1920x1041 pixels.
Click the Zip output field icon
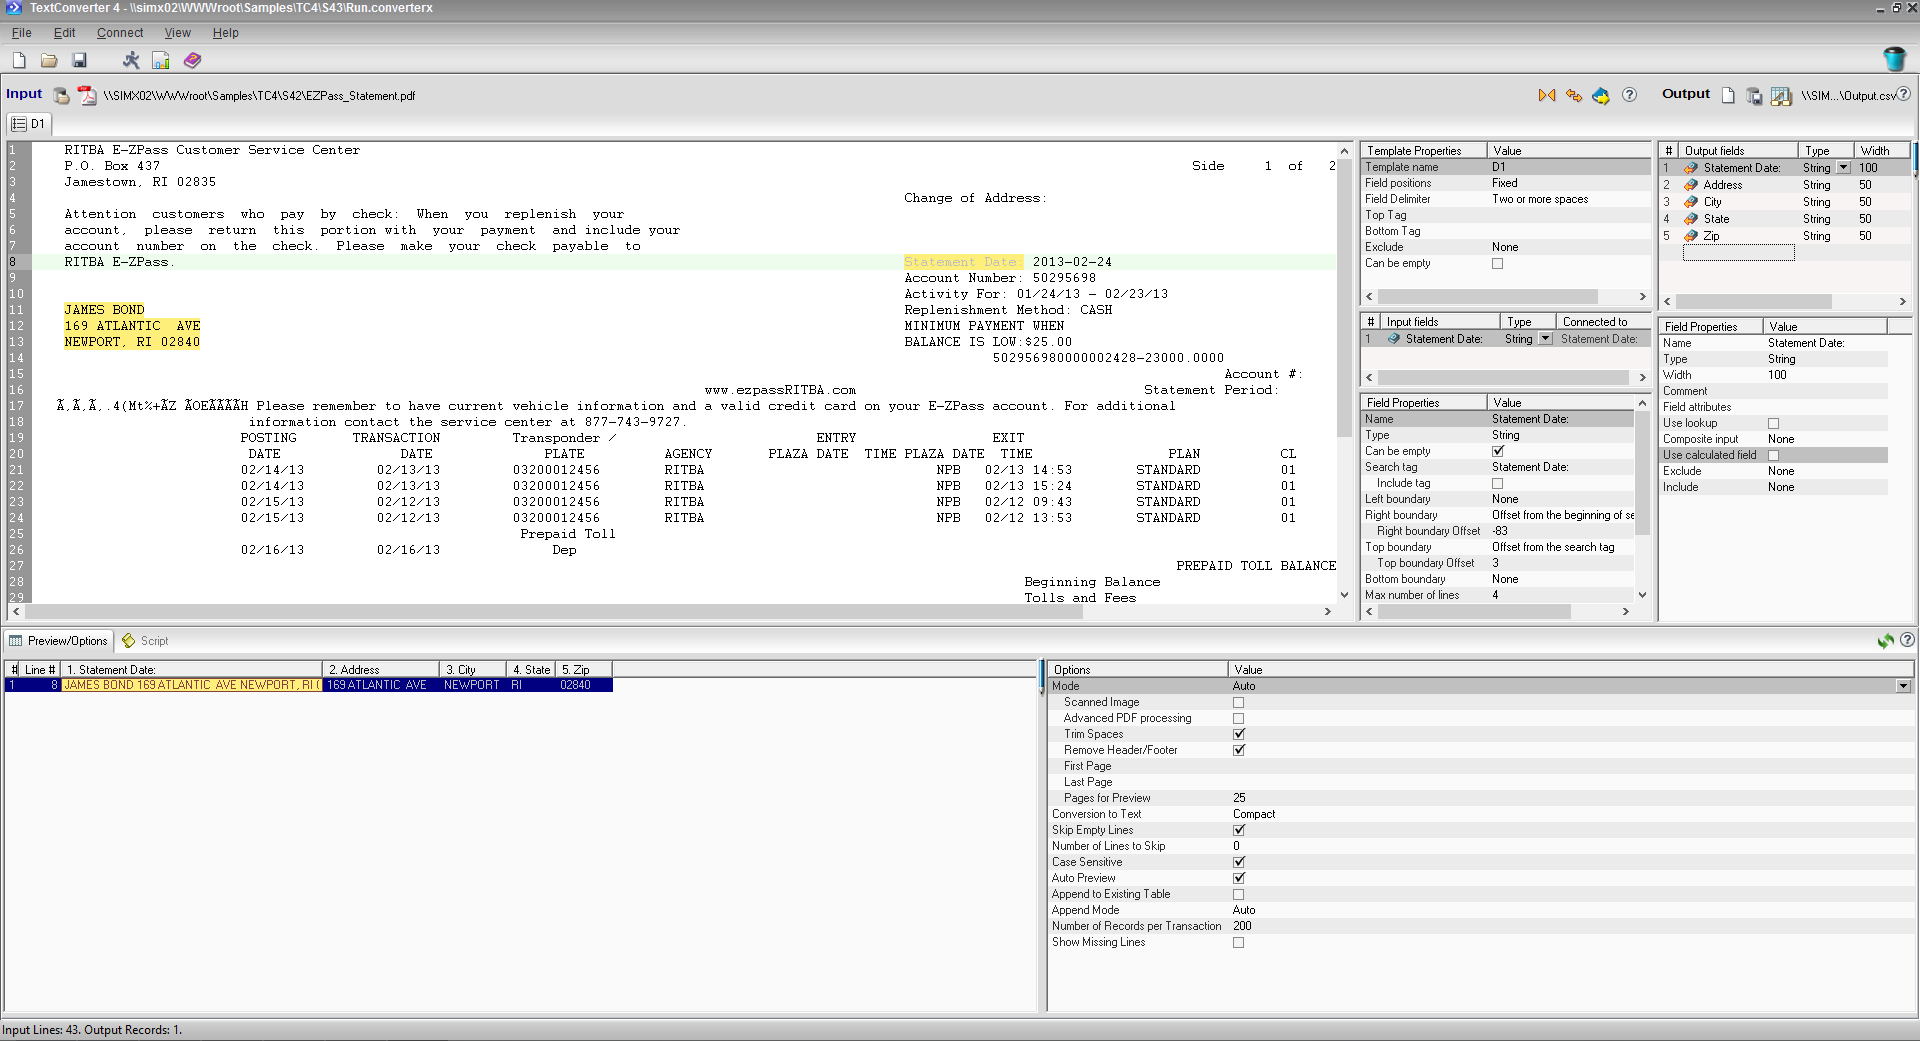pos(1691,236)
